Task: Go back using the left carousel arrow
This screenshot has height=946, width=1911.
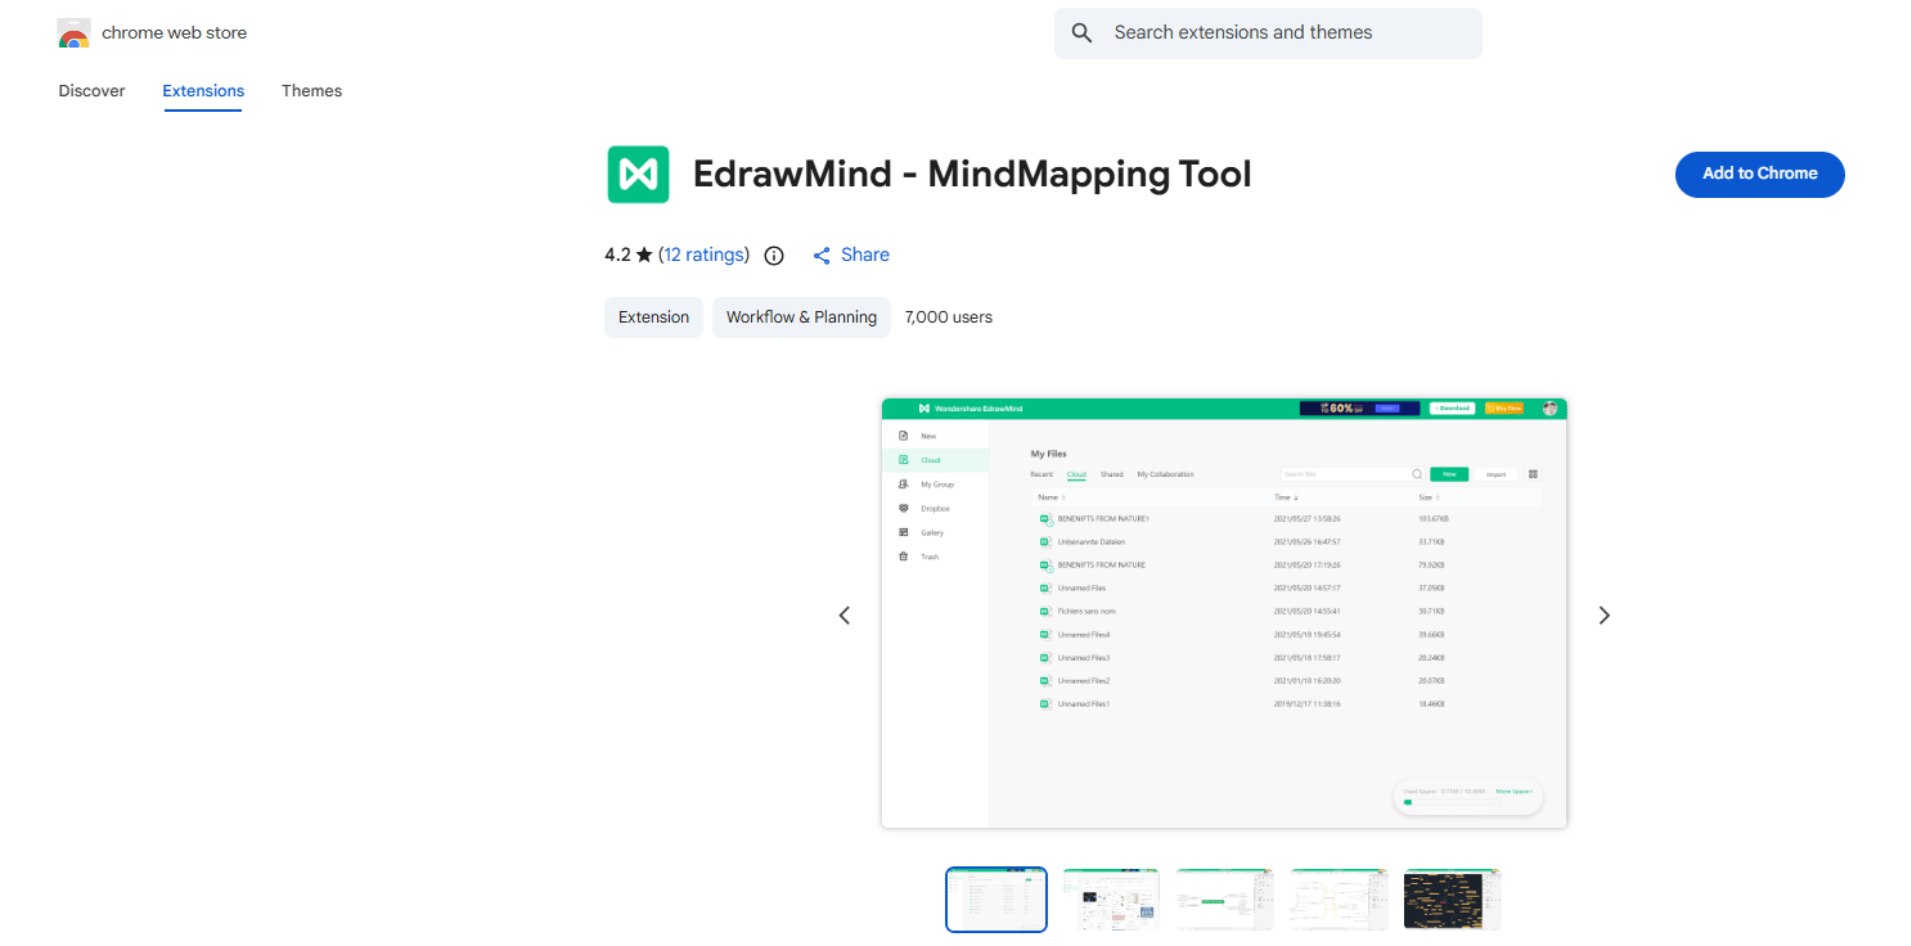Action: tap(845, 614)
